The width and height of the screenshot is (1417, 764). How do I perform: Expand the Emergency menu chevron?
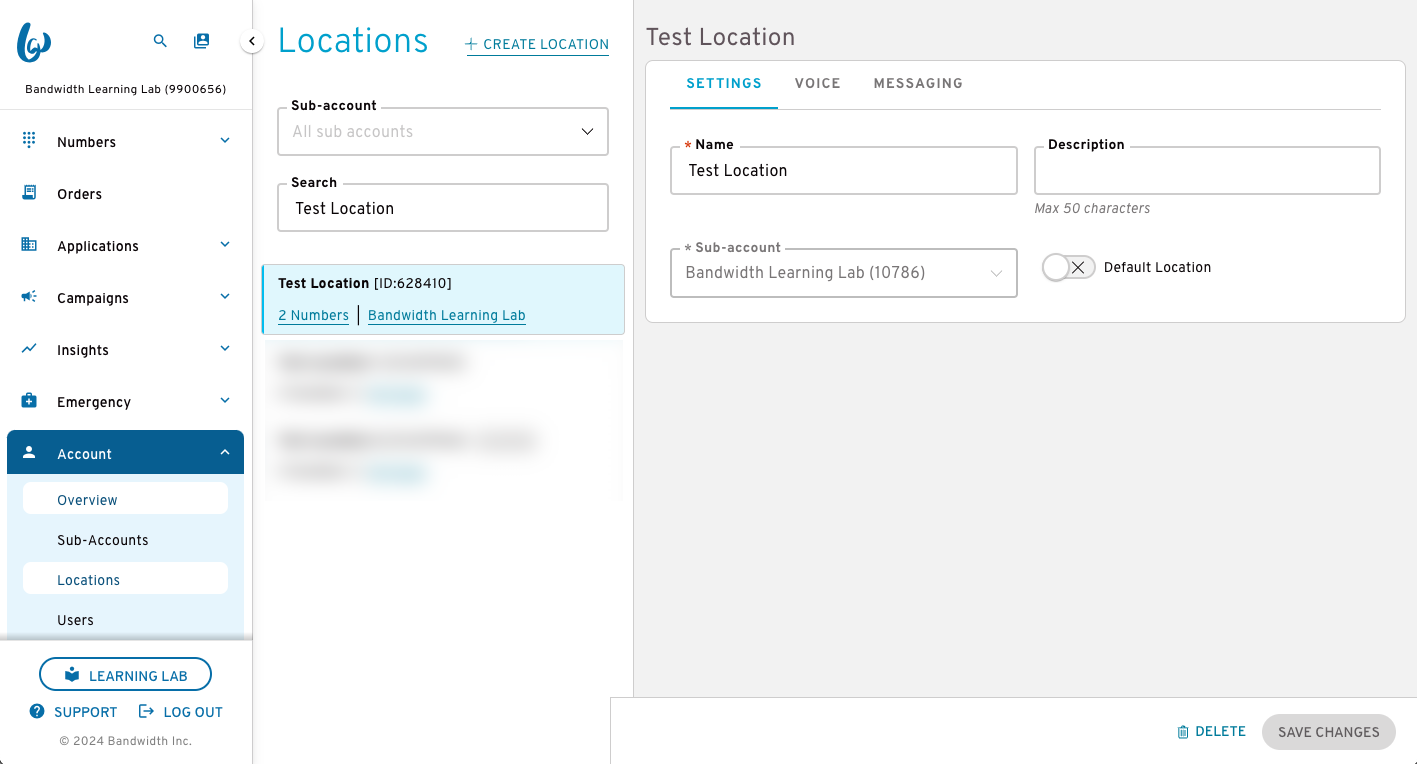point(225,401)
